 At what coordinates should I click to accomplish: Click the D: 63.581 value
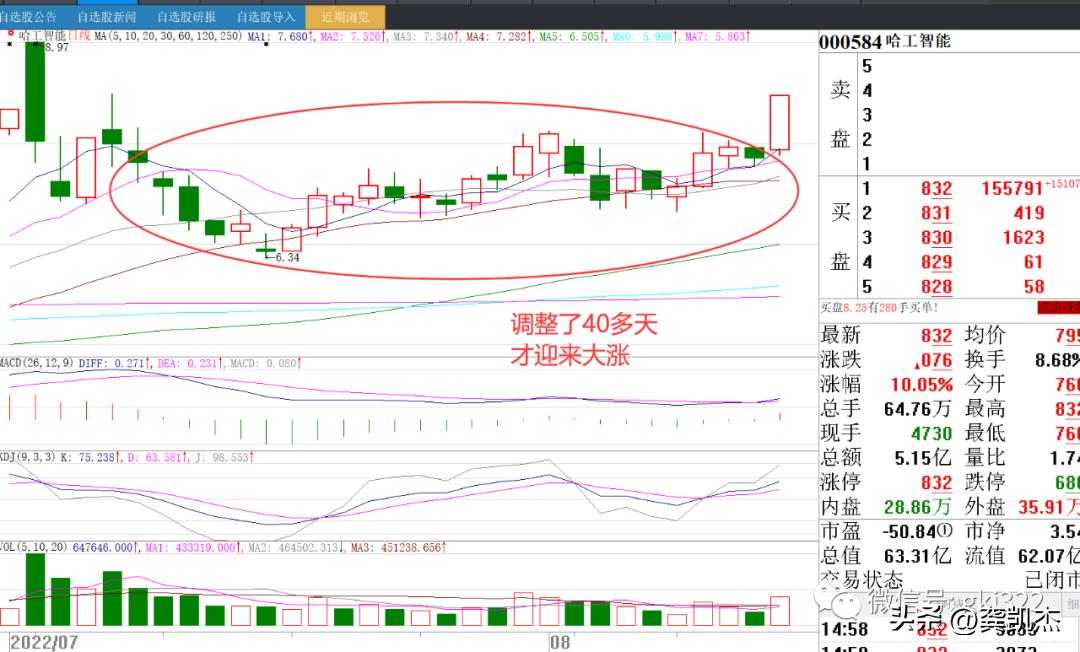(157, 456)
